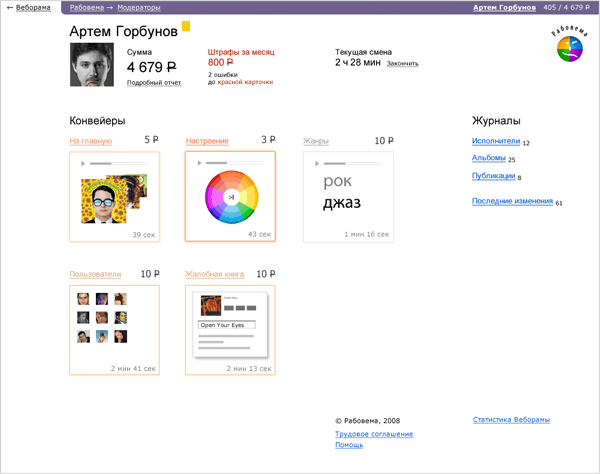This screenshot has width=600, height=474.
Task: Open the Исполнители journal
Action: pos(495,141)
